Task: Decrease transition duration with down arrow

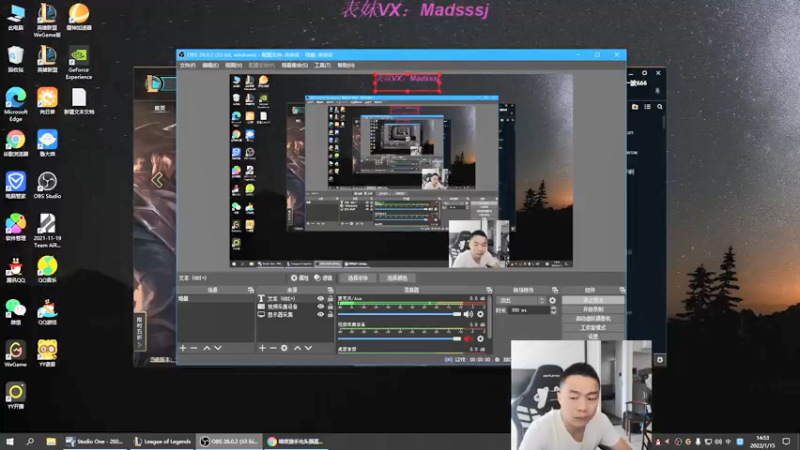Action: 554,312
